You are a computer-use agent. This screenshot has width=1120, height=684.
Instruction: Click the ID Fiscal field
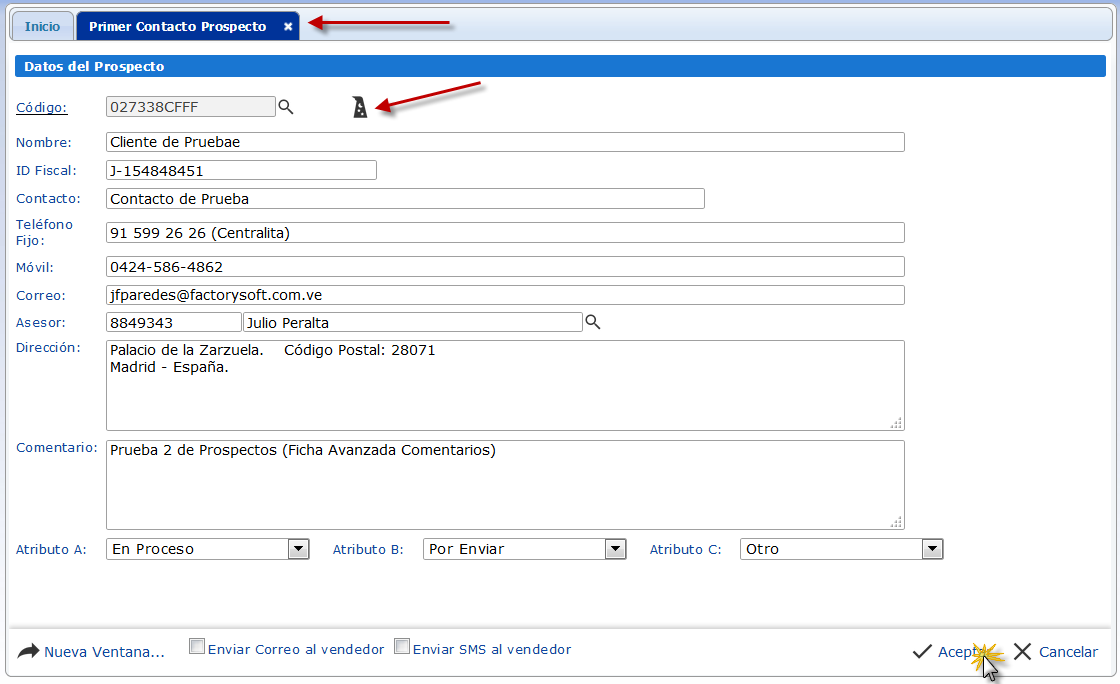tap(241, 170)
